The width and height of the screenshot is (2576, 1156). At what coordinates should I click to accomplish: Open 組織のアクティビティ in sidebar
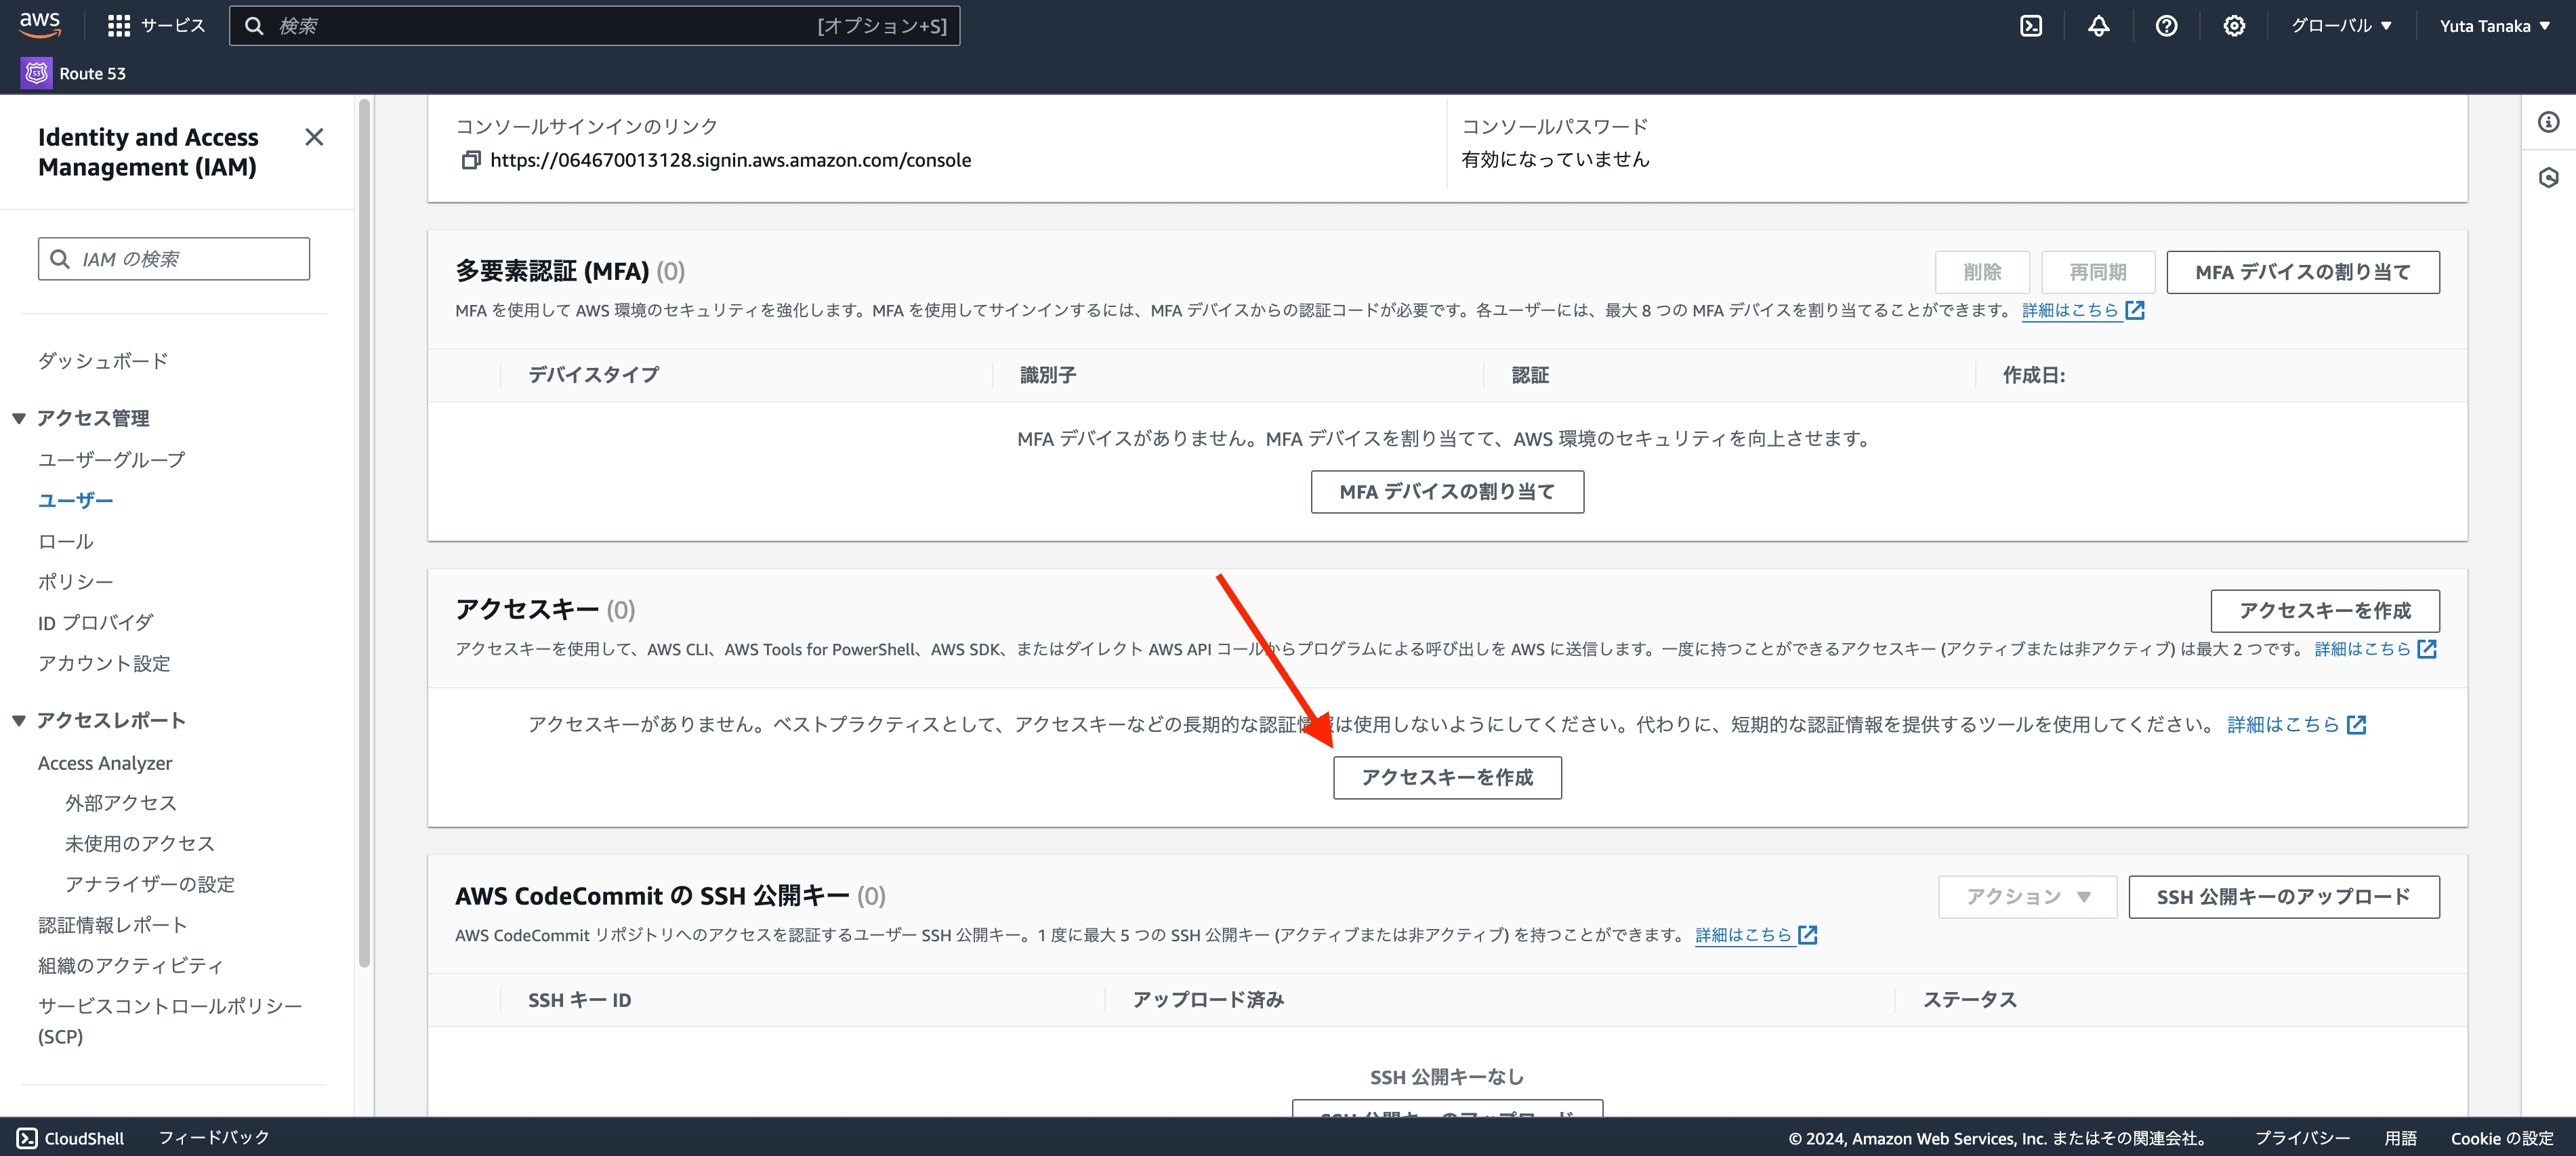[x=131, y=966]
